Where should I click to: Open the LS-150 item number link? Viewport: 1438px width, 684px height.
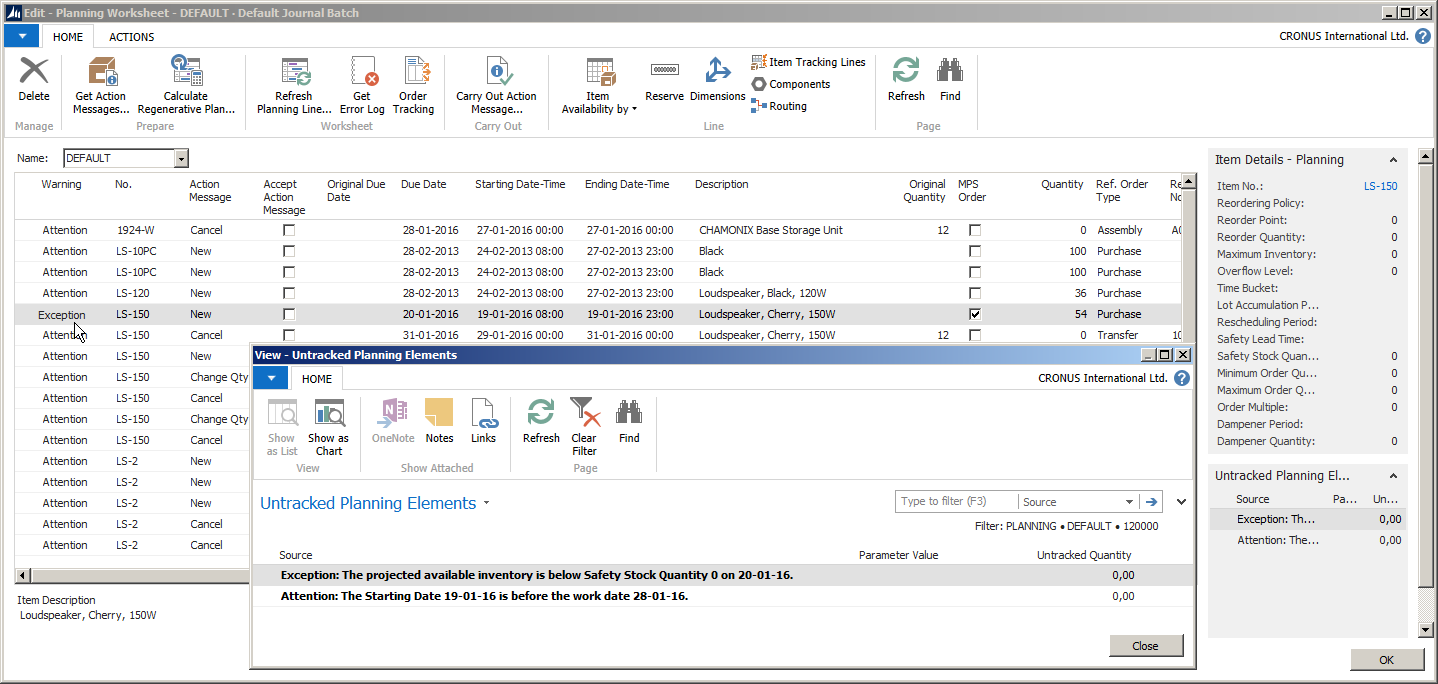pos(1380,186)
